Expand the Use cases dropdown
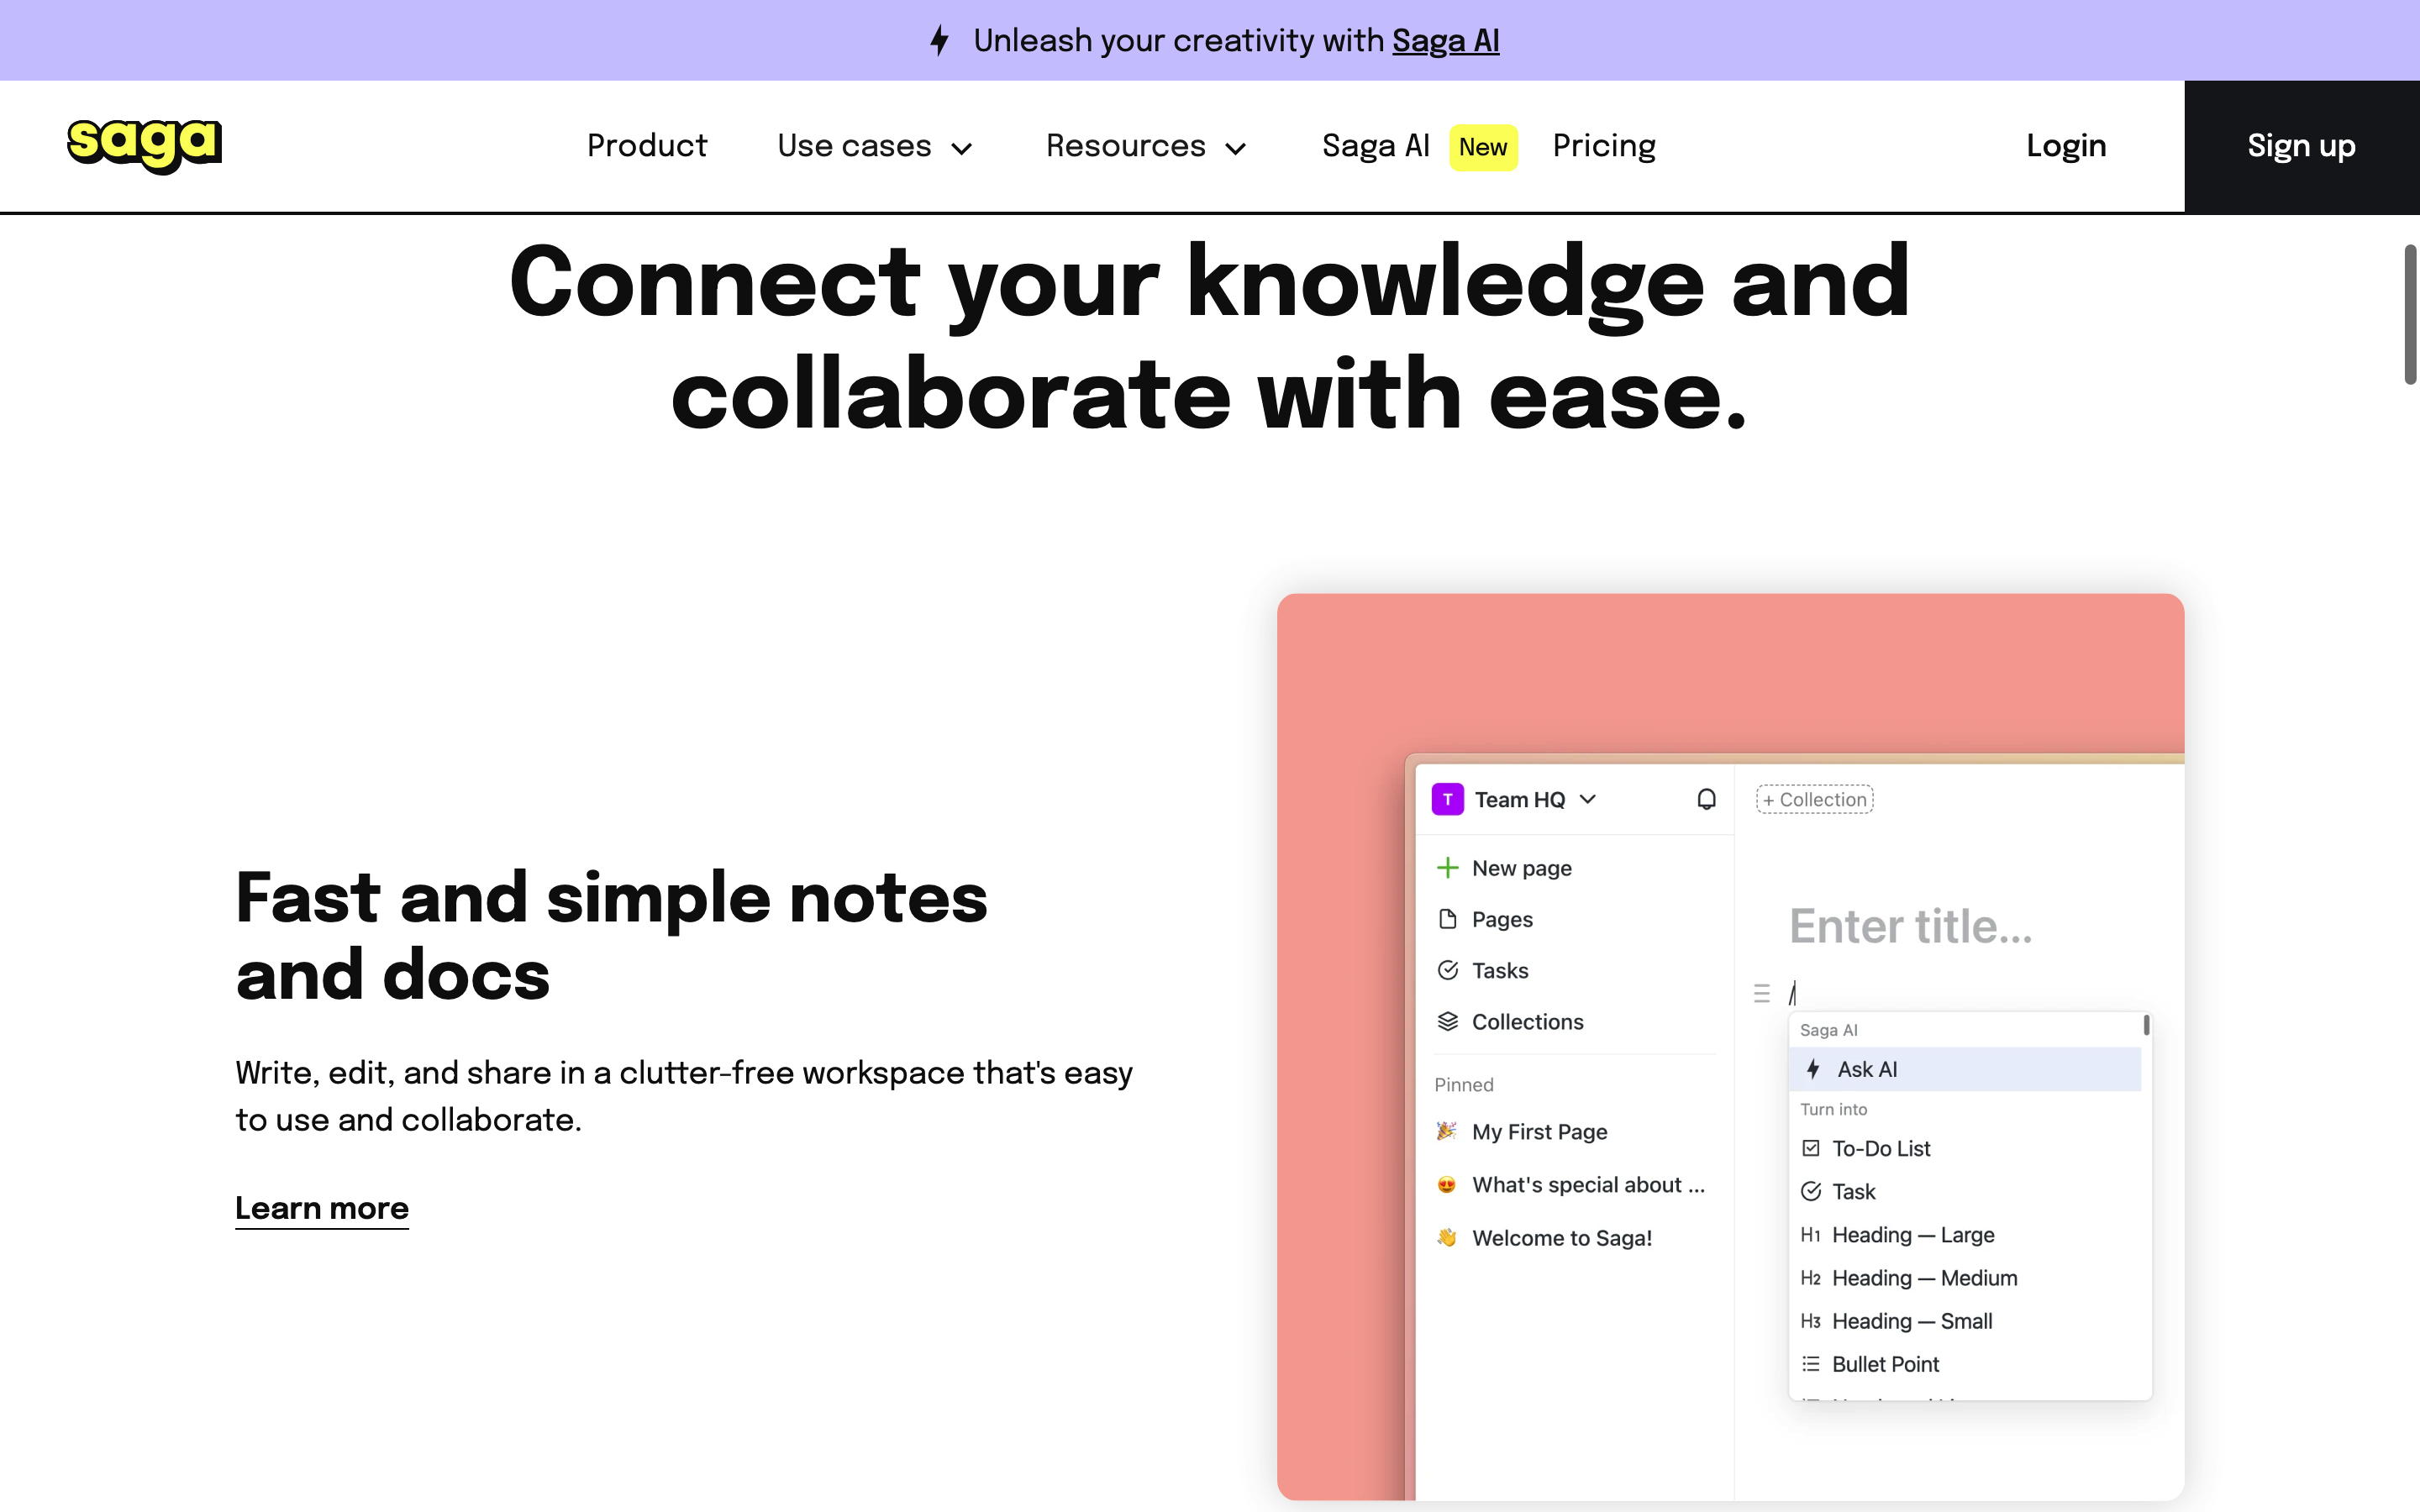 [874, 146]
